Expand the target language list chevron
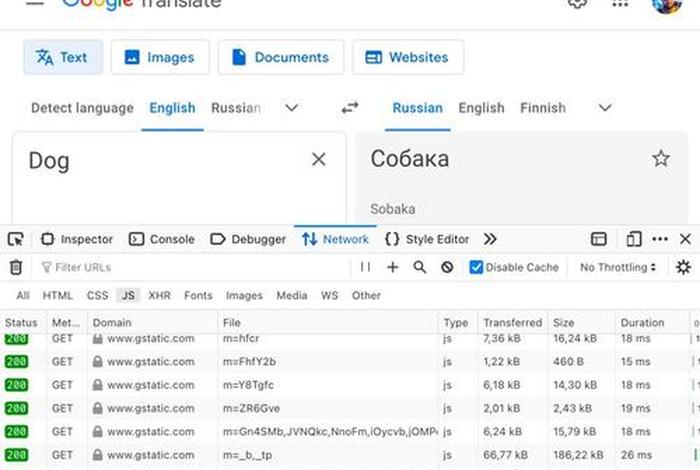Image resolution: width=700 pixels, height=470 pixels. 605,108
